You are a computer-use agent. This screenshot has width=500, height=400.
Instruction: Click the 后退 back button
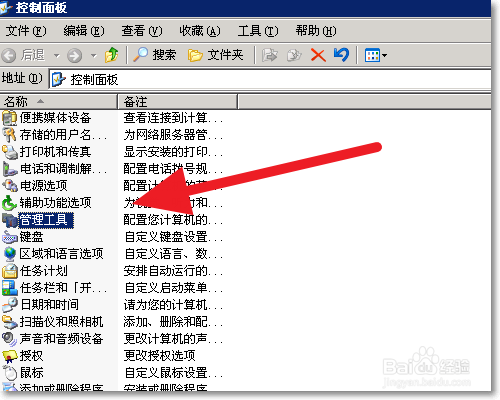pyautogui.click(x=23, y=55)
